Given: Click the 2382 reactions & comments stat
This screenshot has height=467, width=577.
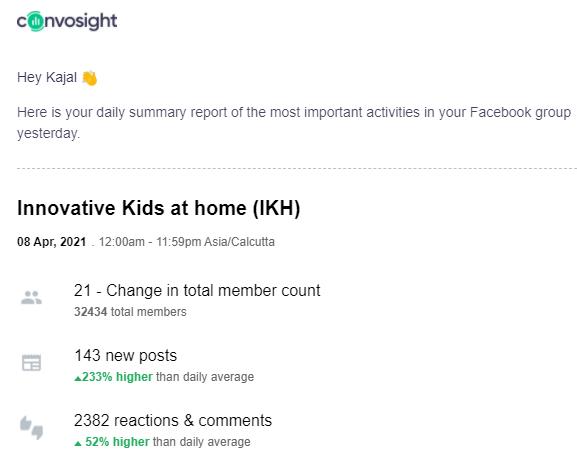Looking at the screenshot, I should pyautogui.click(x=173, y=420).
